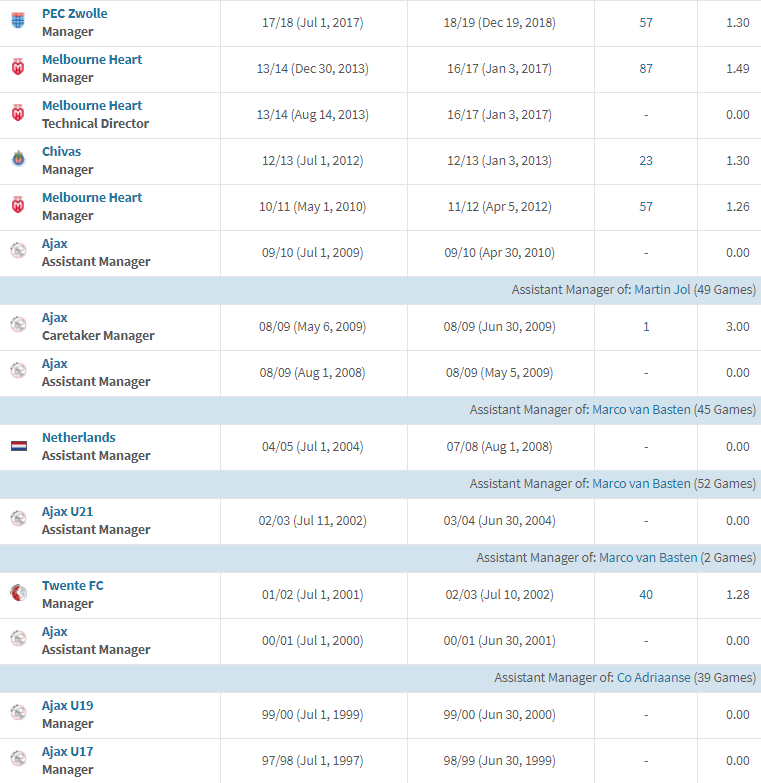Image resolution: width=761 pixels, height=783 pixels.
Task: Click the 40 matches link for Twente FC
Action: click(646, 595)
